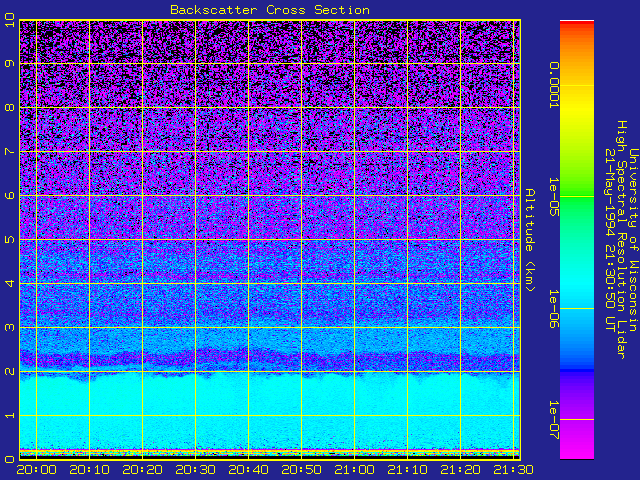The width and height of the screenshot is (640, 480).
Task: Click the 21:20 time axis label
Action: [x=460, y=470]
